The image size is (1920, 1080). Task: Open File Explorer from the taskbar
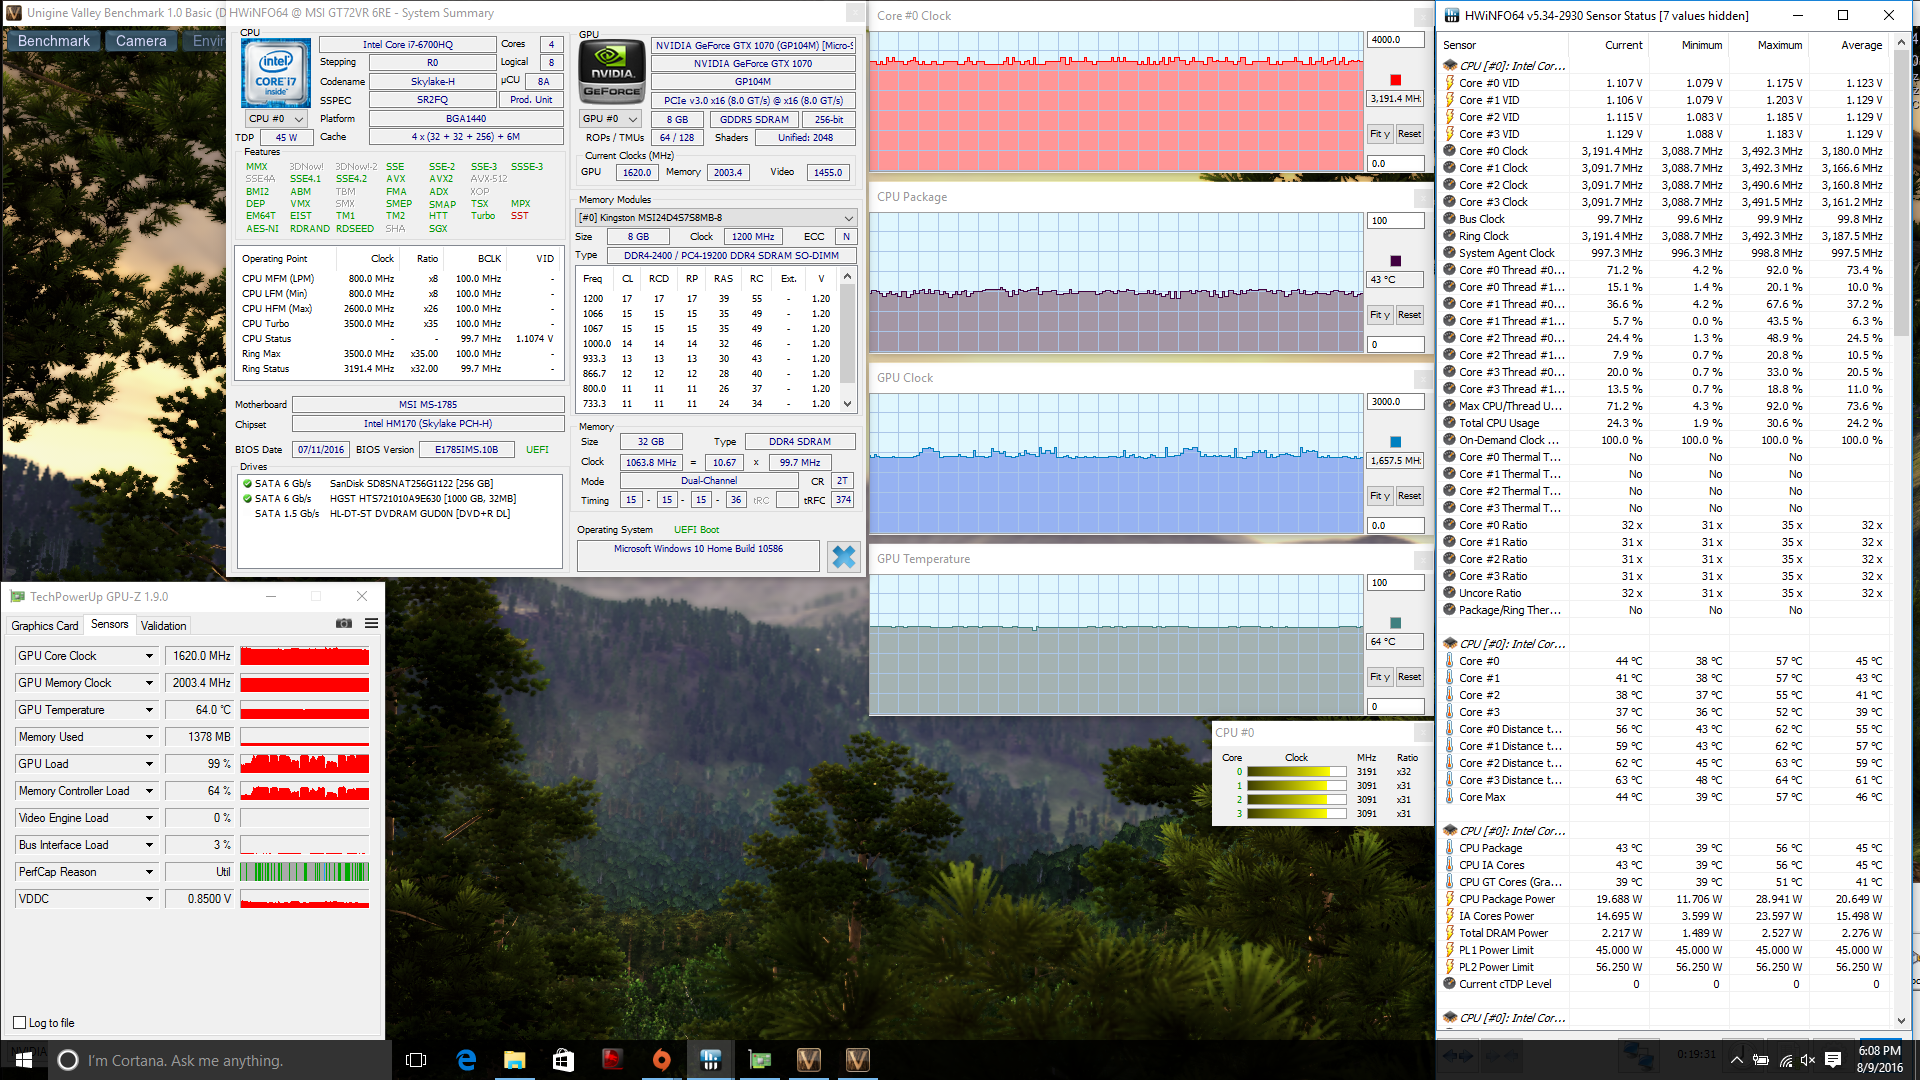tap(514, 1060)
